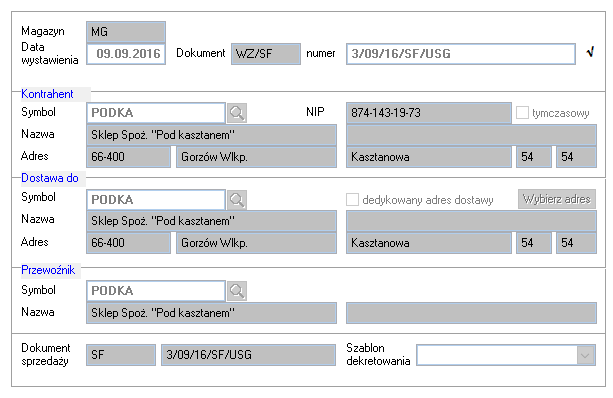Enable dedykowany adres dostawy checkbox

point(352,199)
